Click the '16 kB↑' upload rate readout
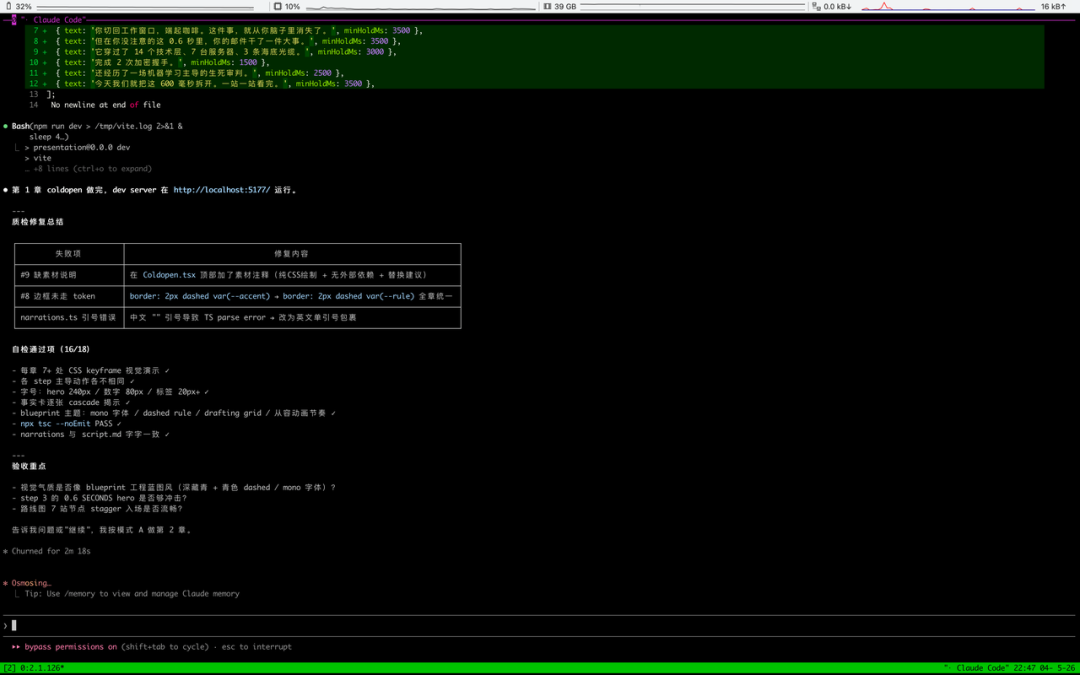Screen dimensions: 1080x675 coord(1054,6)
